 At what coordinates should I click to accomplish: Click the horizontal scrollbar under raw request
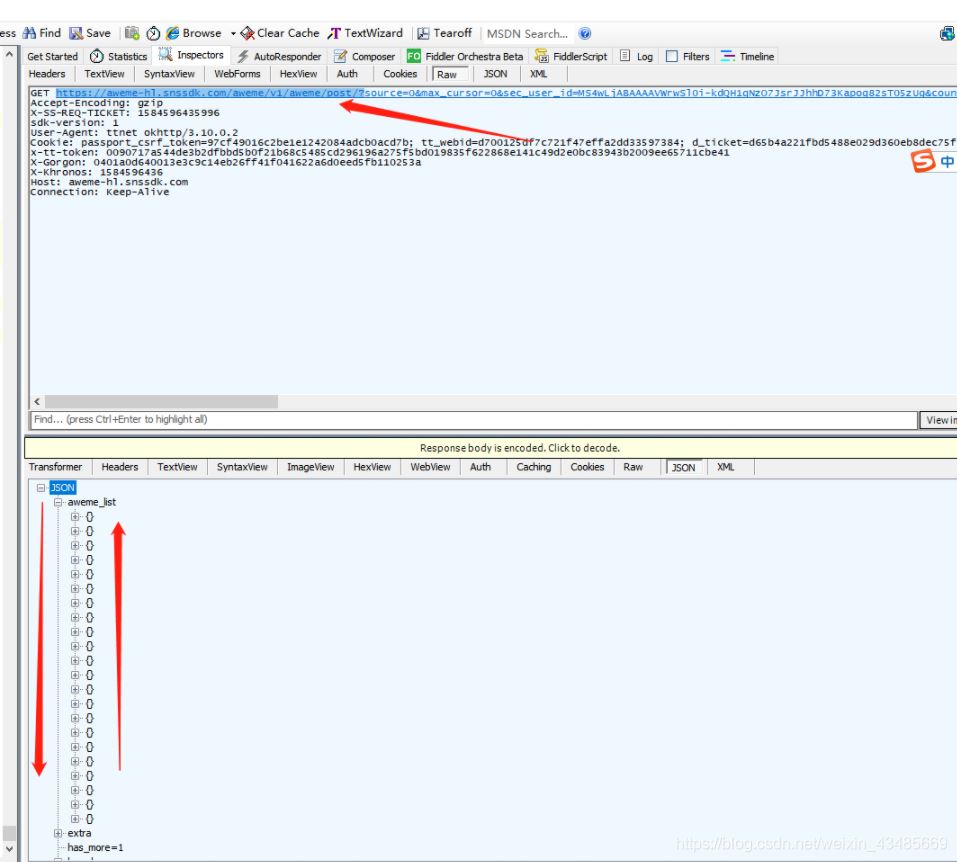point(160,401)
